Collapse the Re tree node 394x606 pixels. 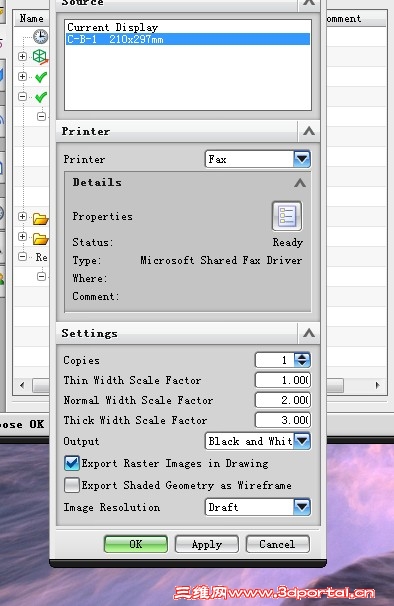(22, 257)
